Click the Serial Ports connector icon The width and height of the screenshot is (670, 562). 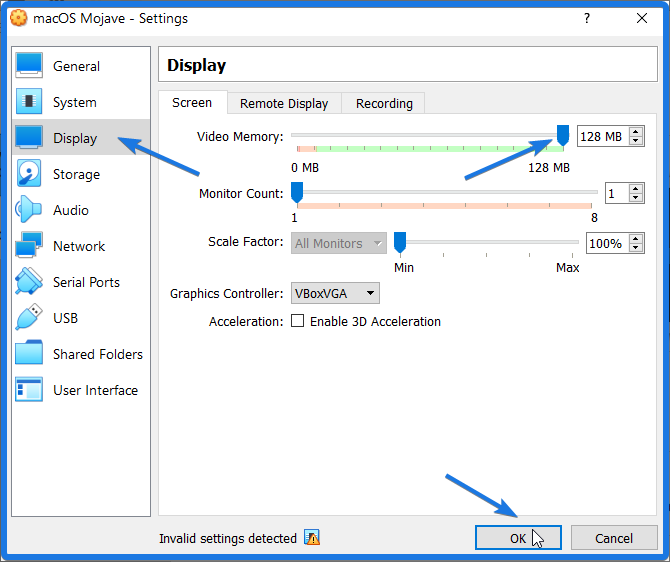click(29, 281)
